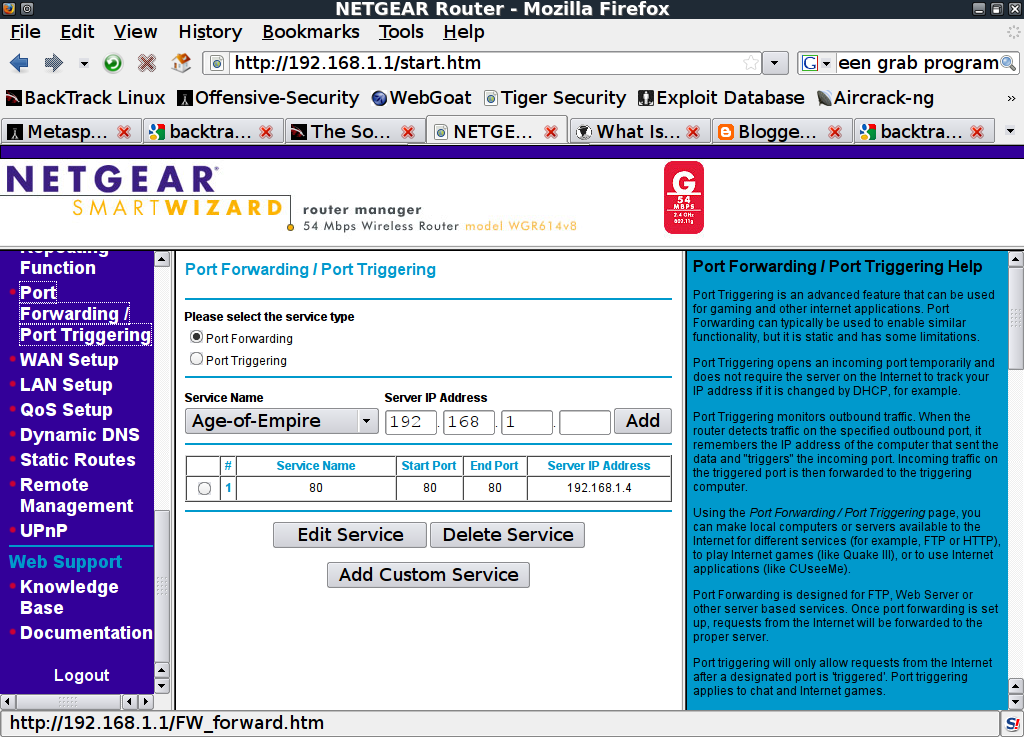1024x737 pixels.
Task: Open UPnP in sidebar
Action: click(x=44, y=531)
